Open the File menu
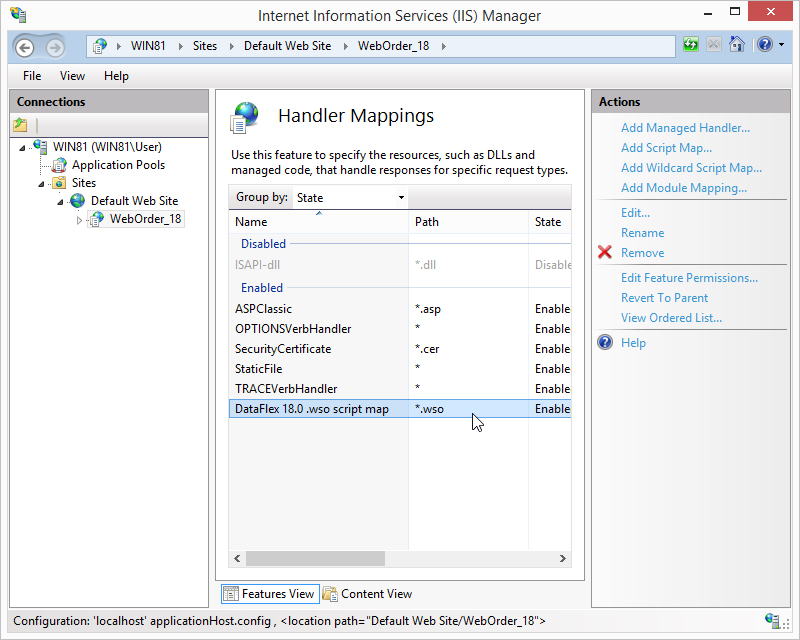Viewport: 800px width, 640px height. tap(32, 76)
